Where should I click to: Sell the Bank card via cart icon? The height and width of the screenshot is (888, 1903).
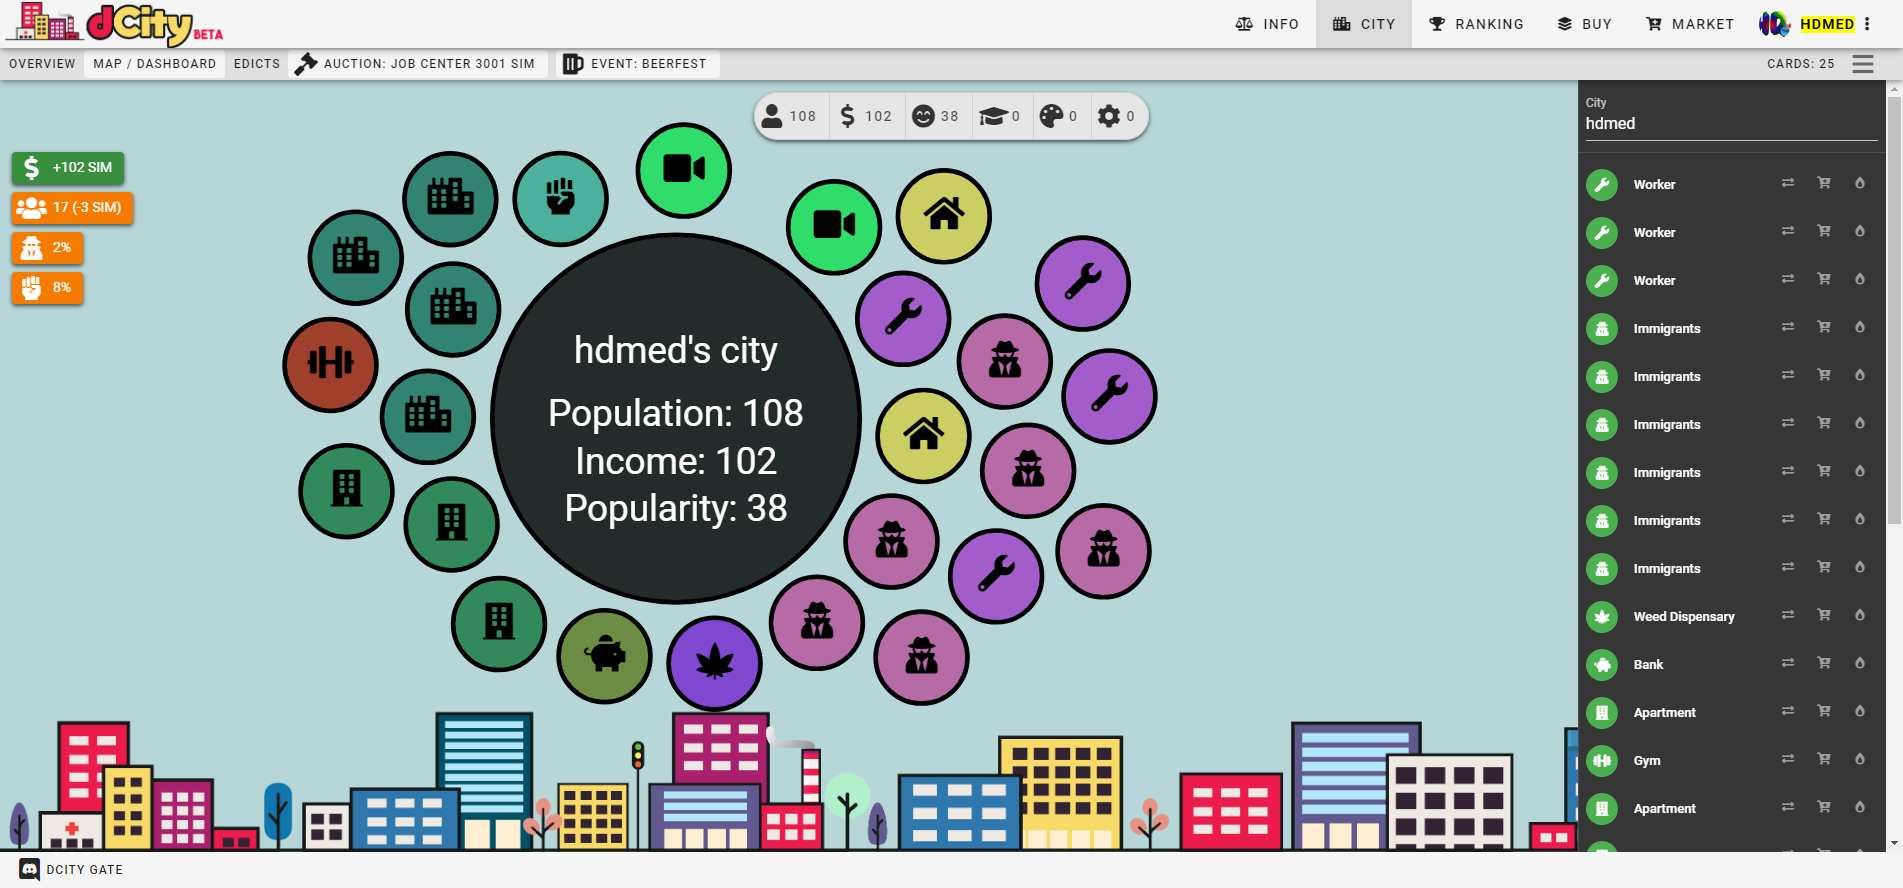[x=1824, y=663]
